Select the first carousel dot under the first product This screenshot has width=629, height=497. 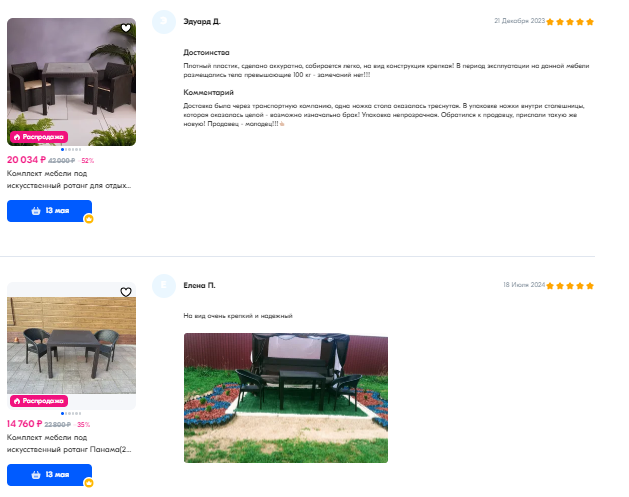point(62,149)
